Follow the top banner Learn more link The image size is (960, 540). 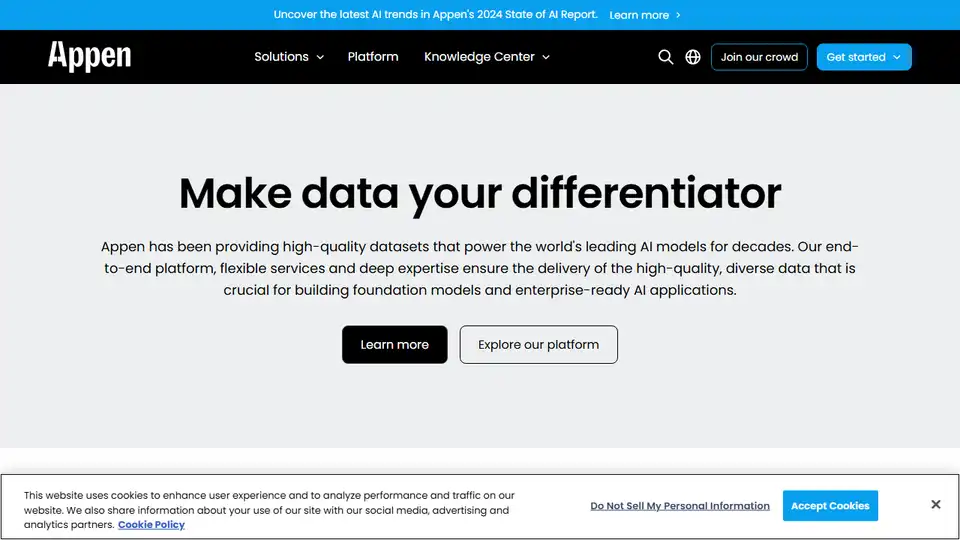[639, 15]
